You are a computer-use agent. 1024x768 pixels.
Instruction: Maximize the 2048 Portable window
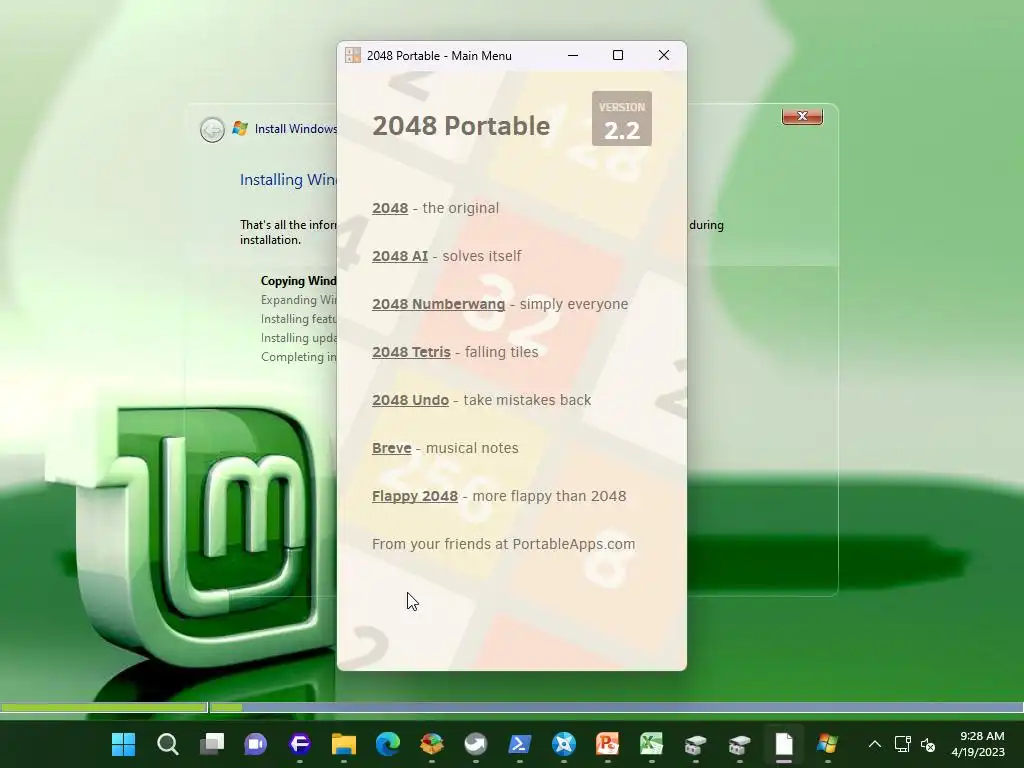click(618, 56)
